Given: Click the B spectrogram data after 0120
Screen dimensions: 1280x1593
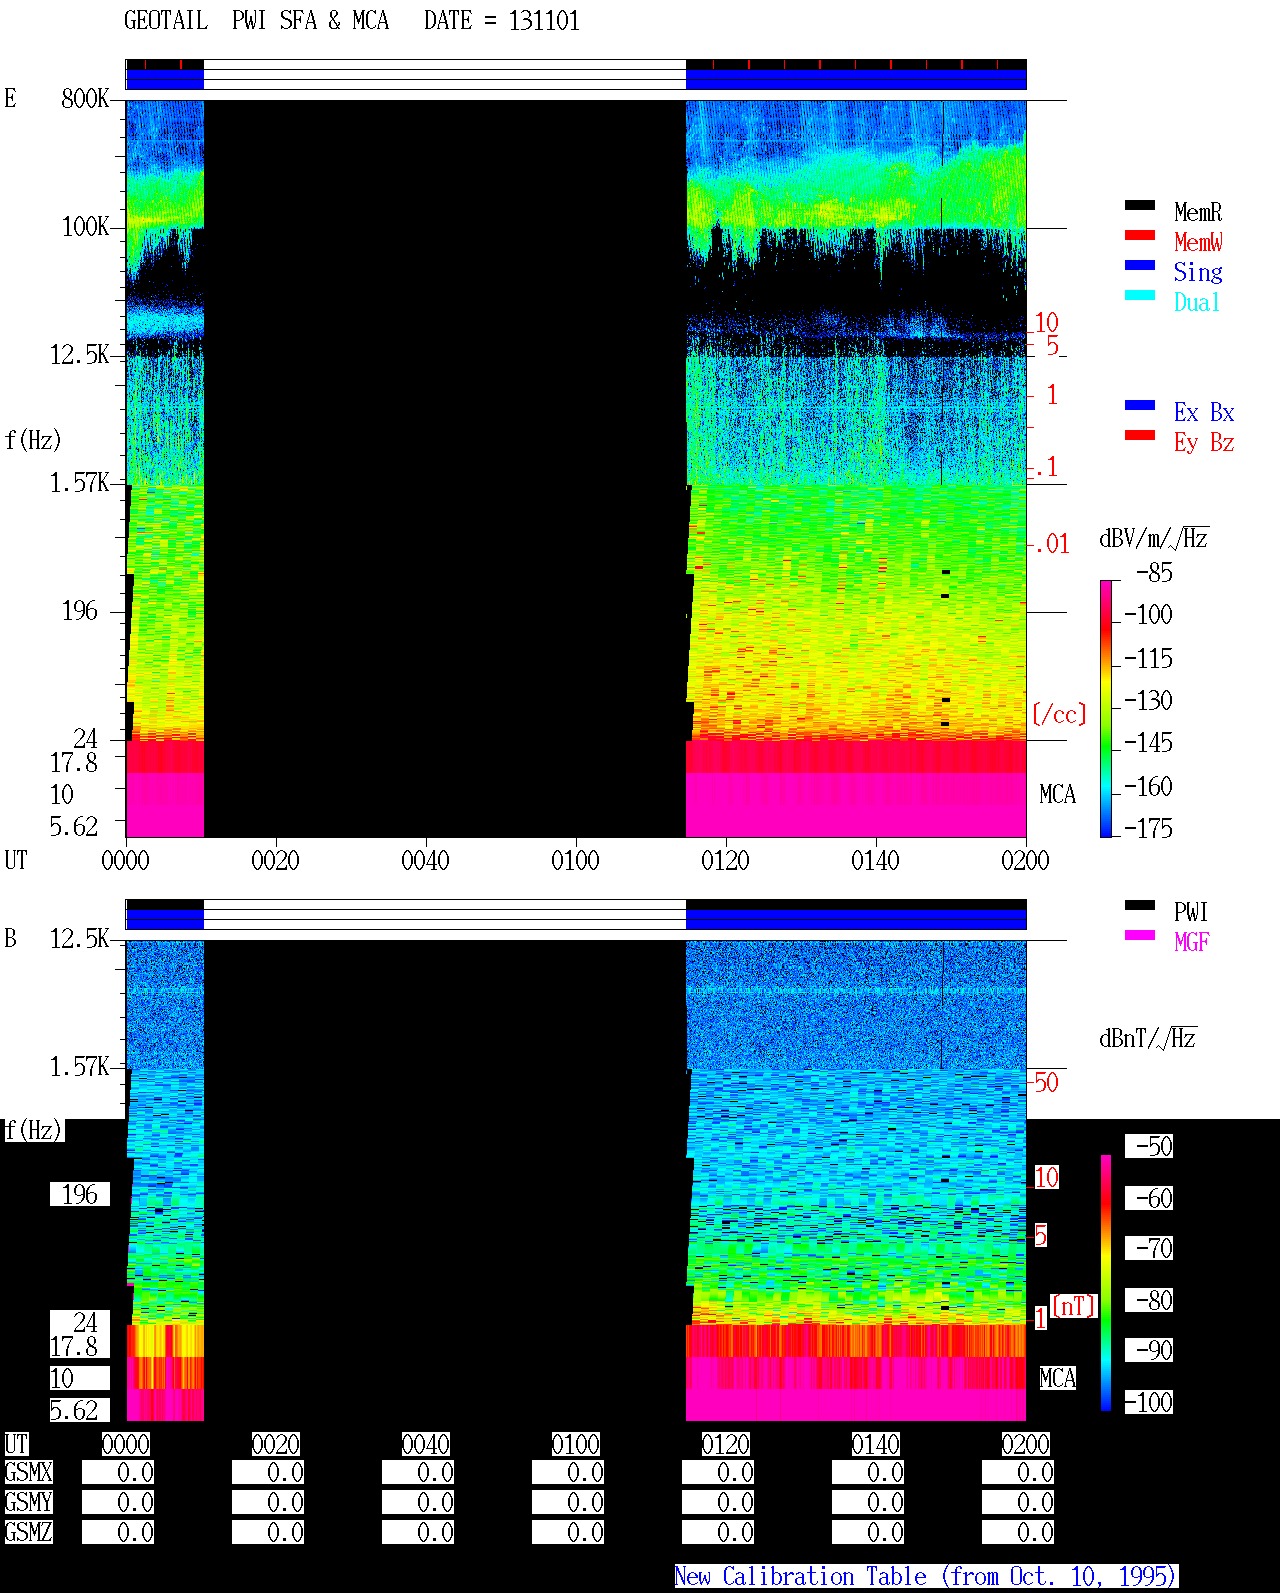Looking at the screenshot, I should (x=856, y=1180).
